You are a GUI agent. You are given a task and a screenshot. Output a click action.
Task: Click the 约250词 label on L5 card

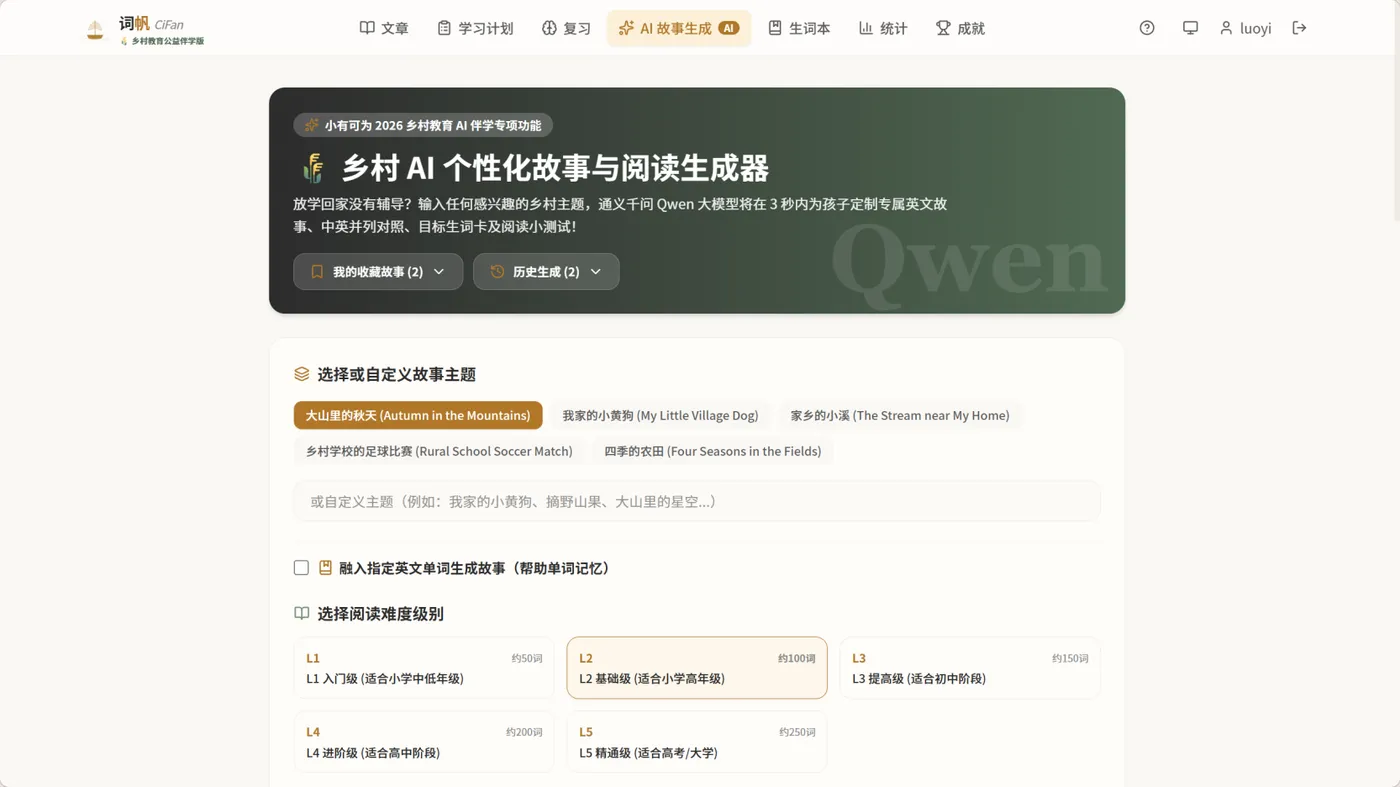click(797, 732)
